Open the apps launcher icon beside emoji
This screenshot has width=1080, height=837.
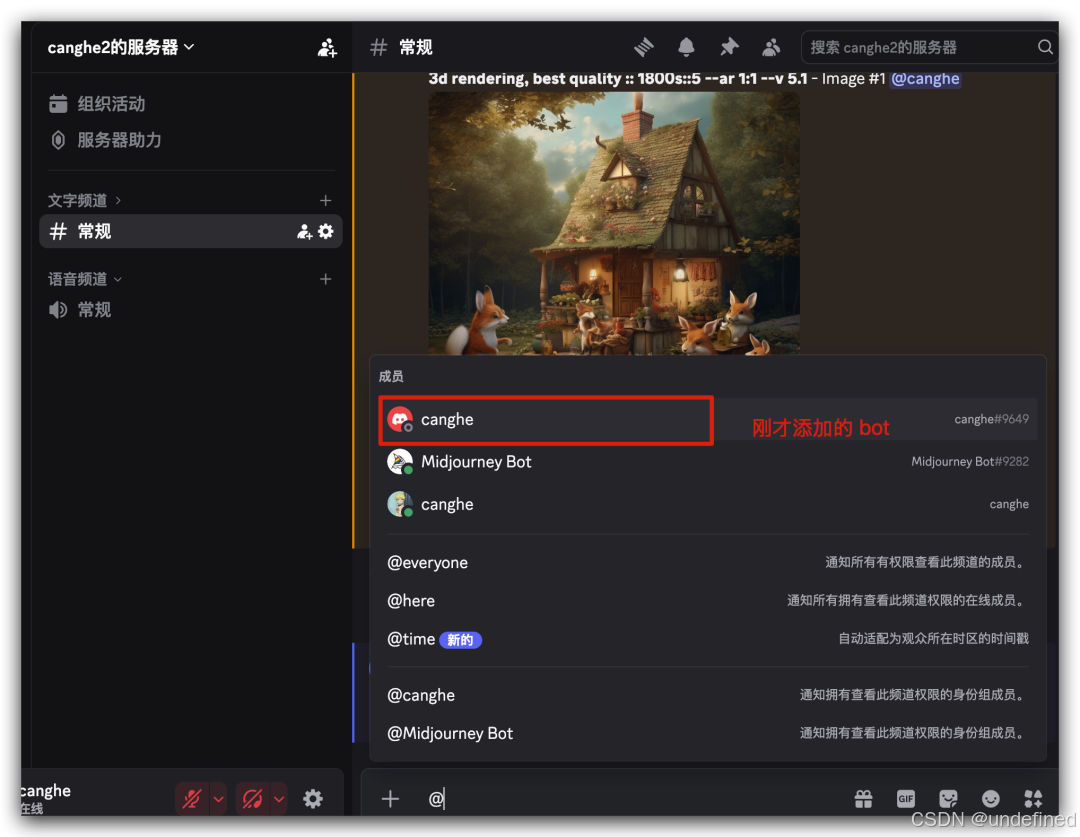click(x=1033, y=798)
